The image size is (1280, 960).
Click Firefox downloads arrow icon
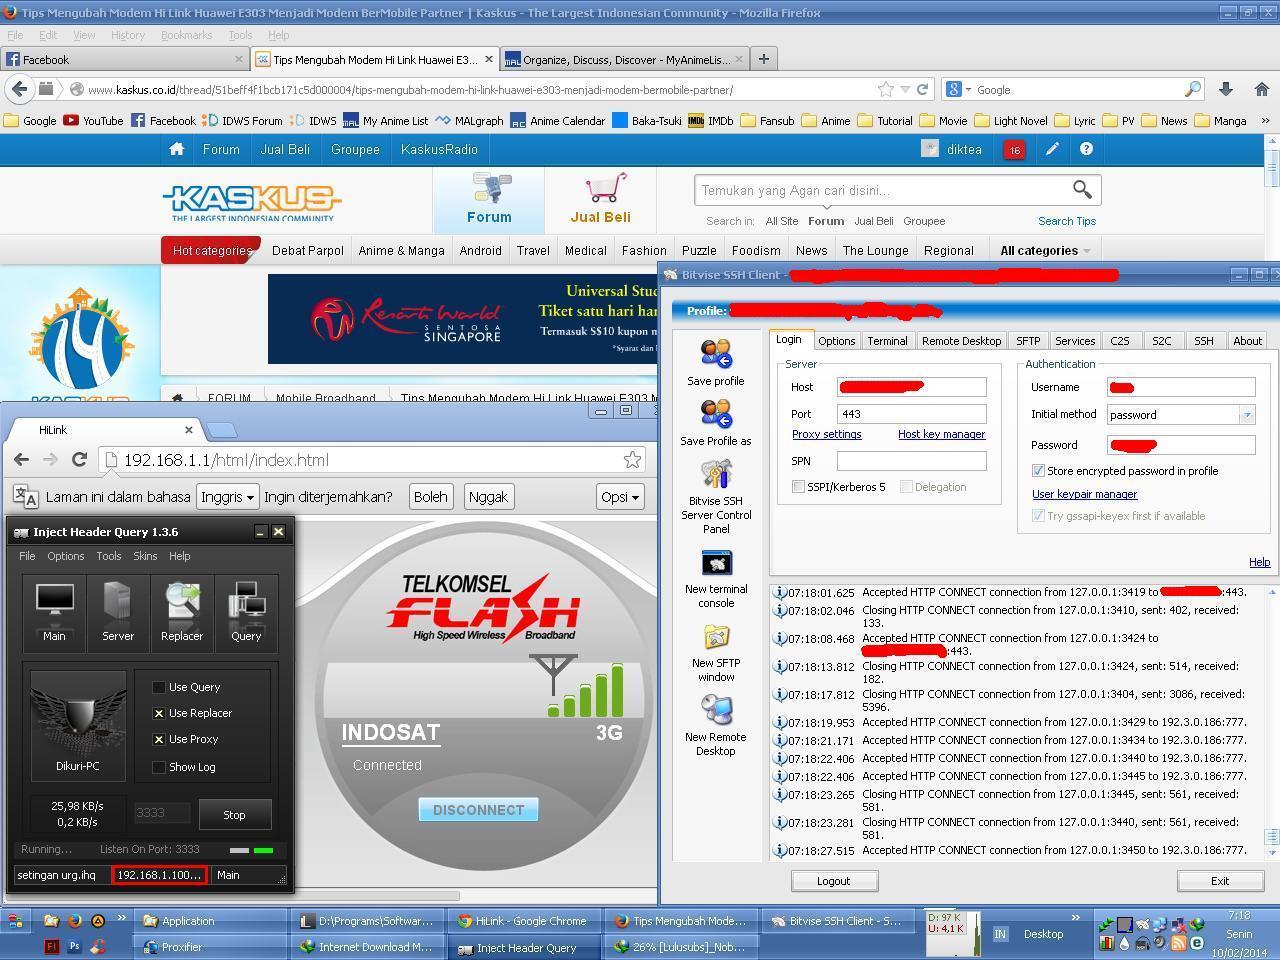[1226, 89]
